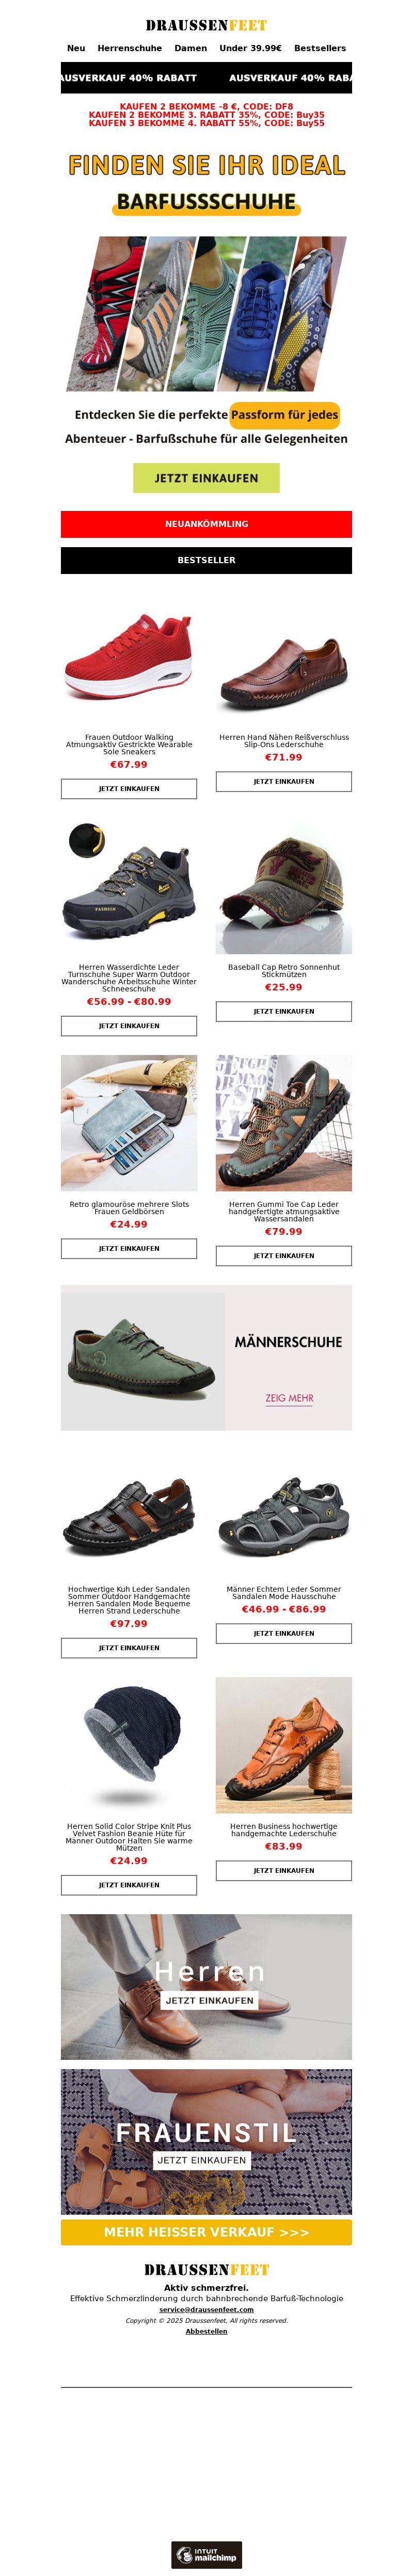
Task: Open the Neu menu item
Action: tap(76, 48)
